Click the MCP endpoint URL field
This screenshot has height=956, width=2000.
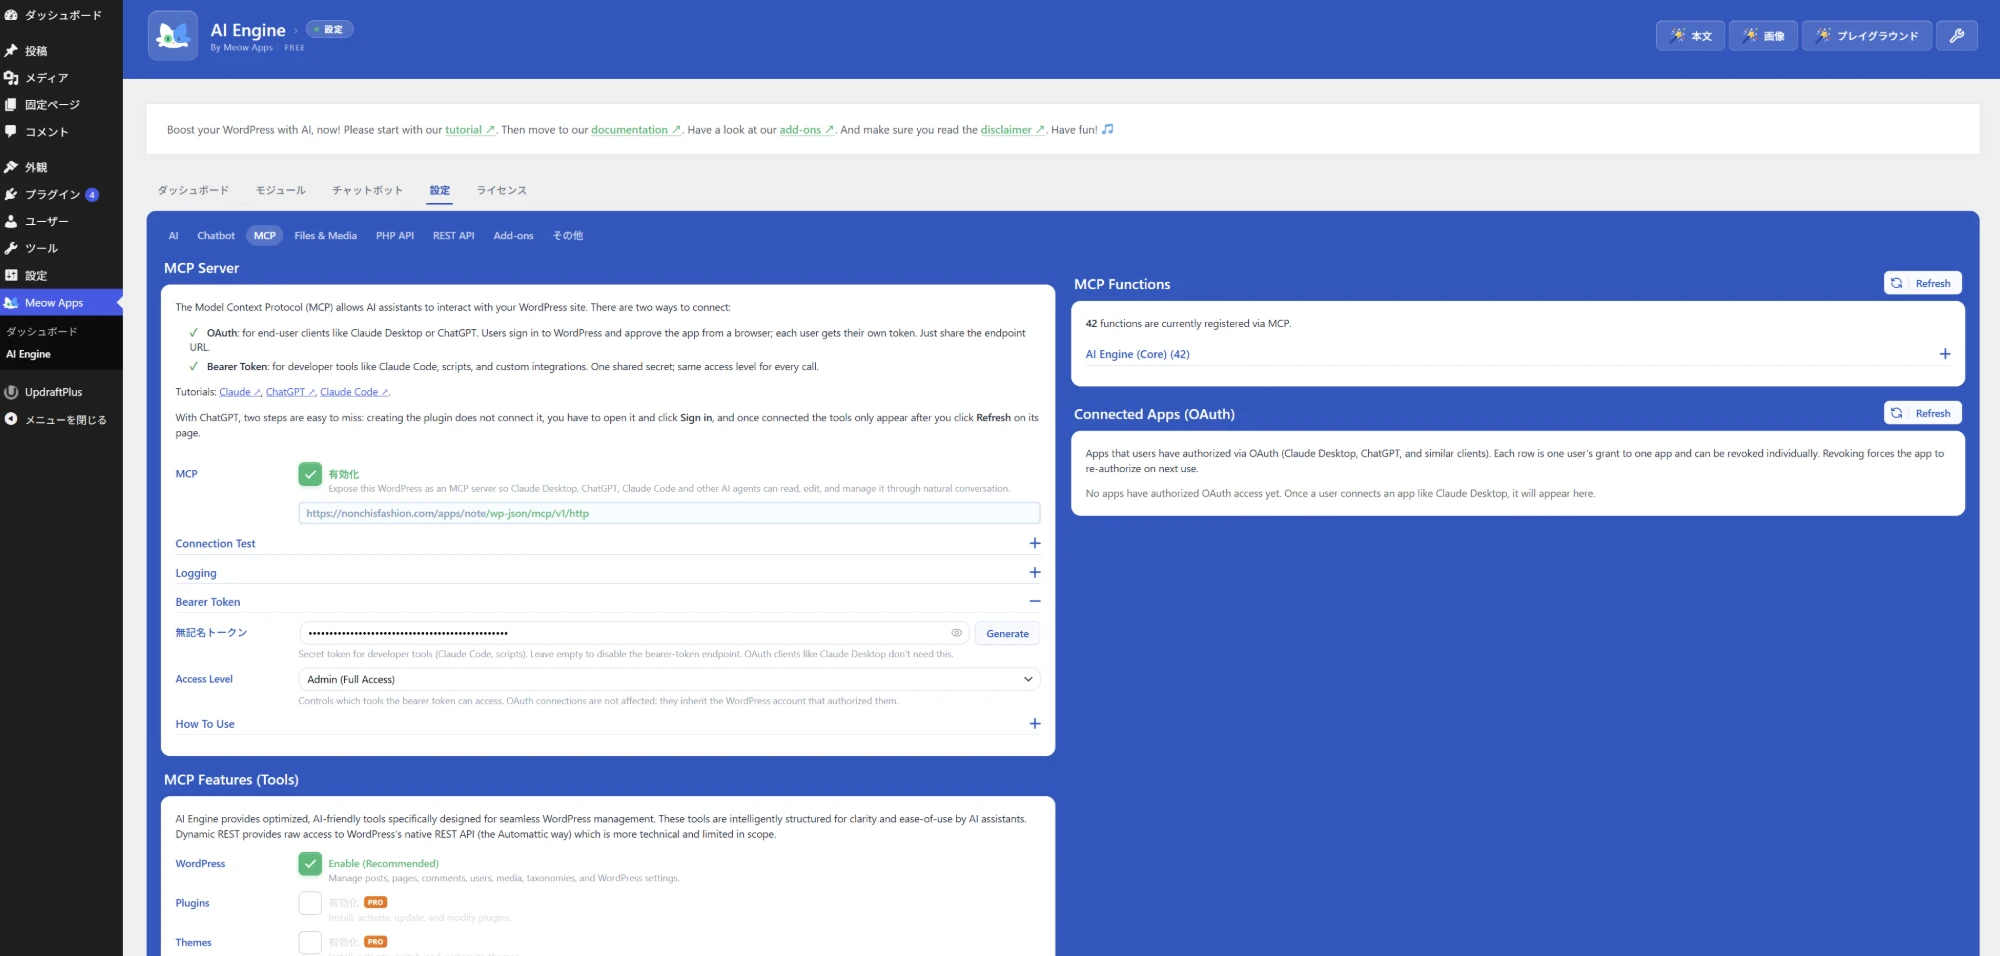coord(669,513)
